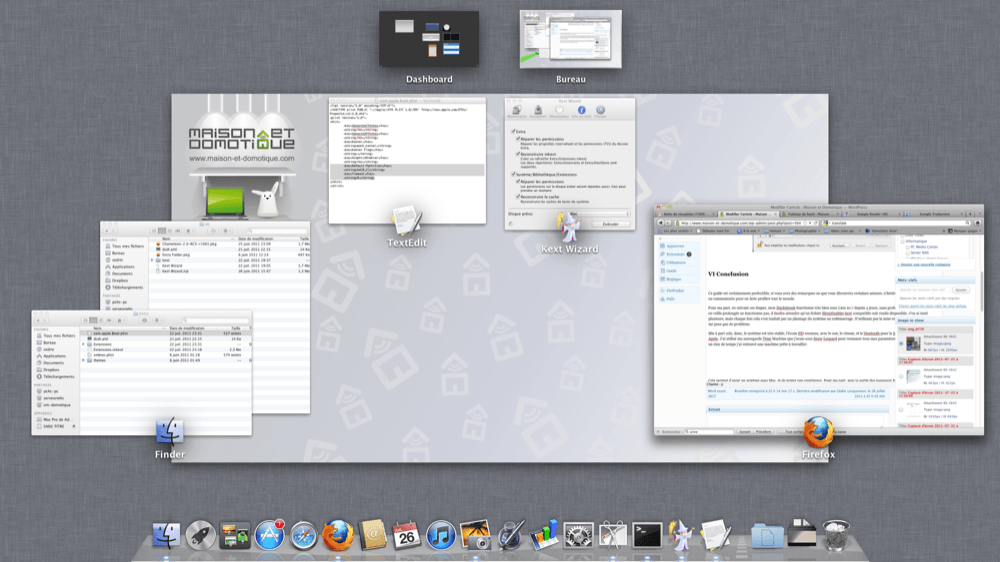
Task: Select vm-domotique in the Extra Finder window sidebar
Action: point(56,405)
